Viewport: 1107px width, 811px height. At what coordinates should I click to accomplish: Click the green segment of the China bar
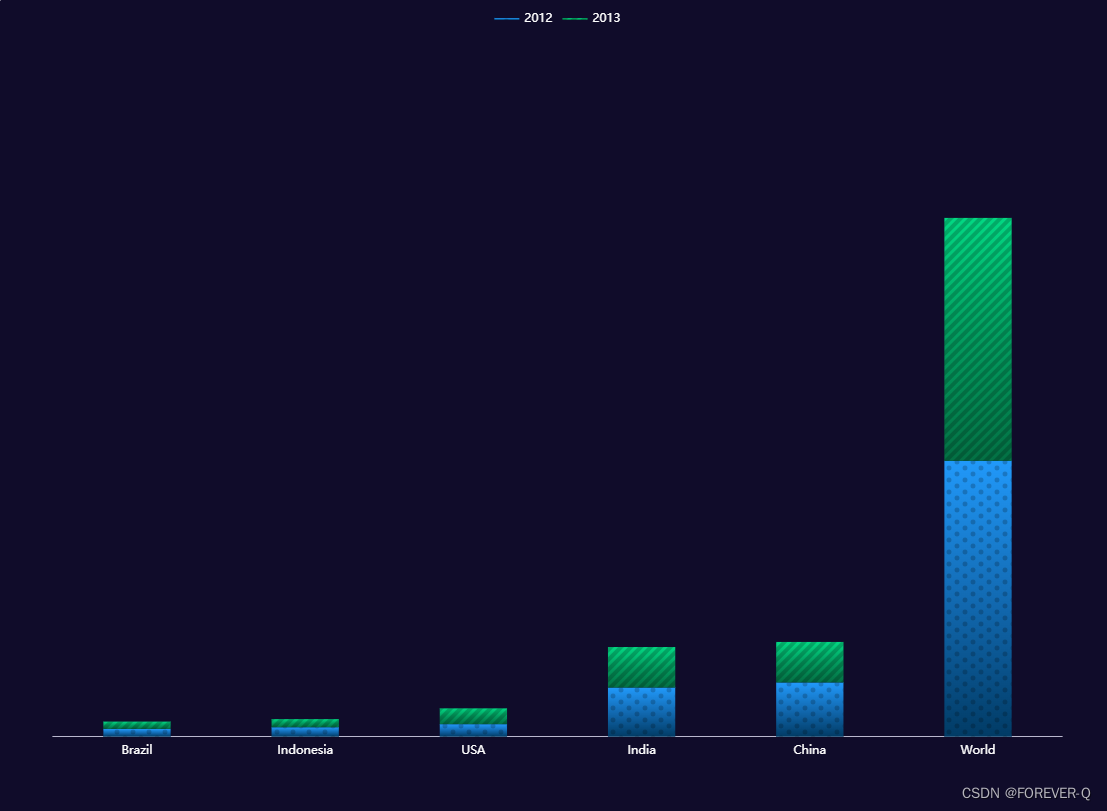click(x=810, y=660)
